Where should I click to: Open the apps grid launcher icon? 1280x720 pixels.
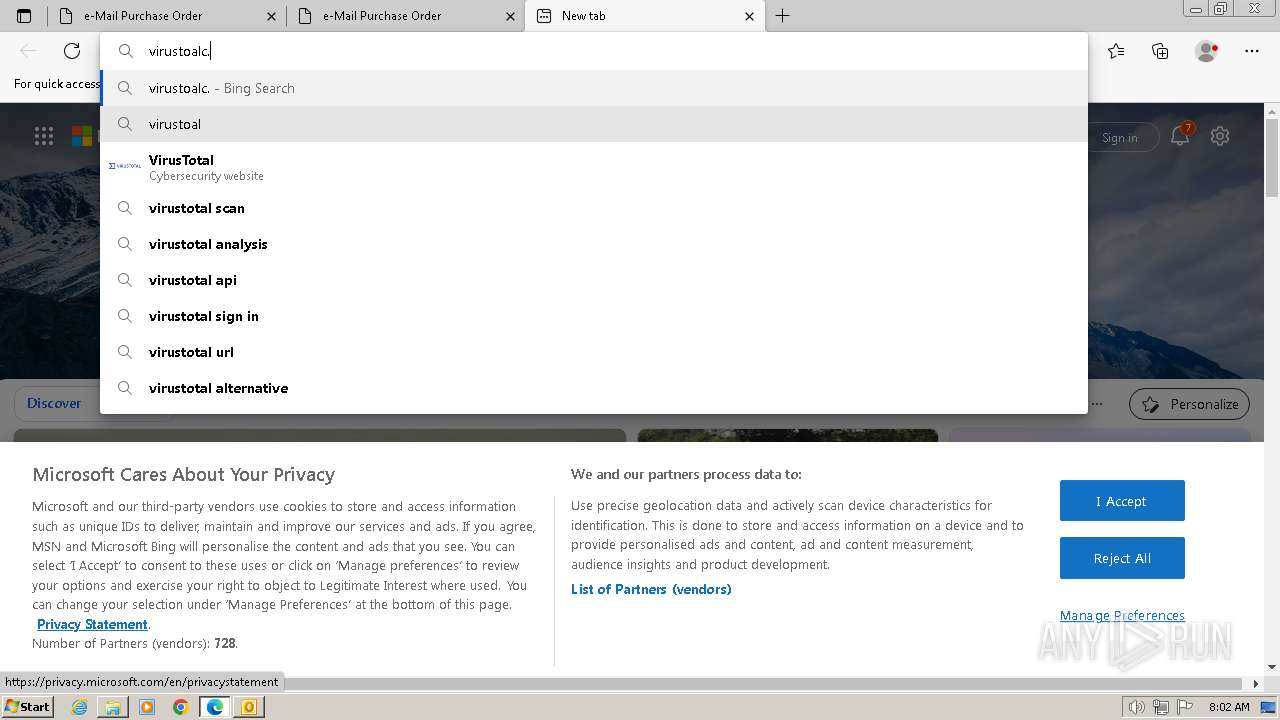point(44,136)
